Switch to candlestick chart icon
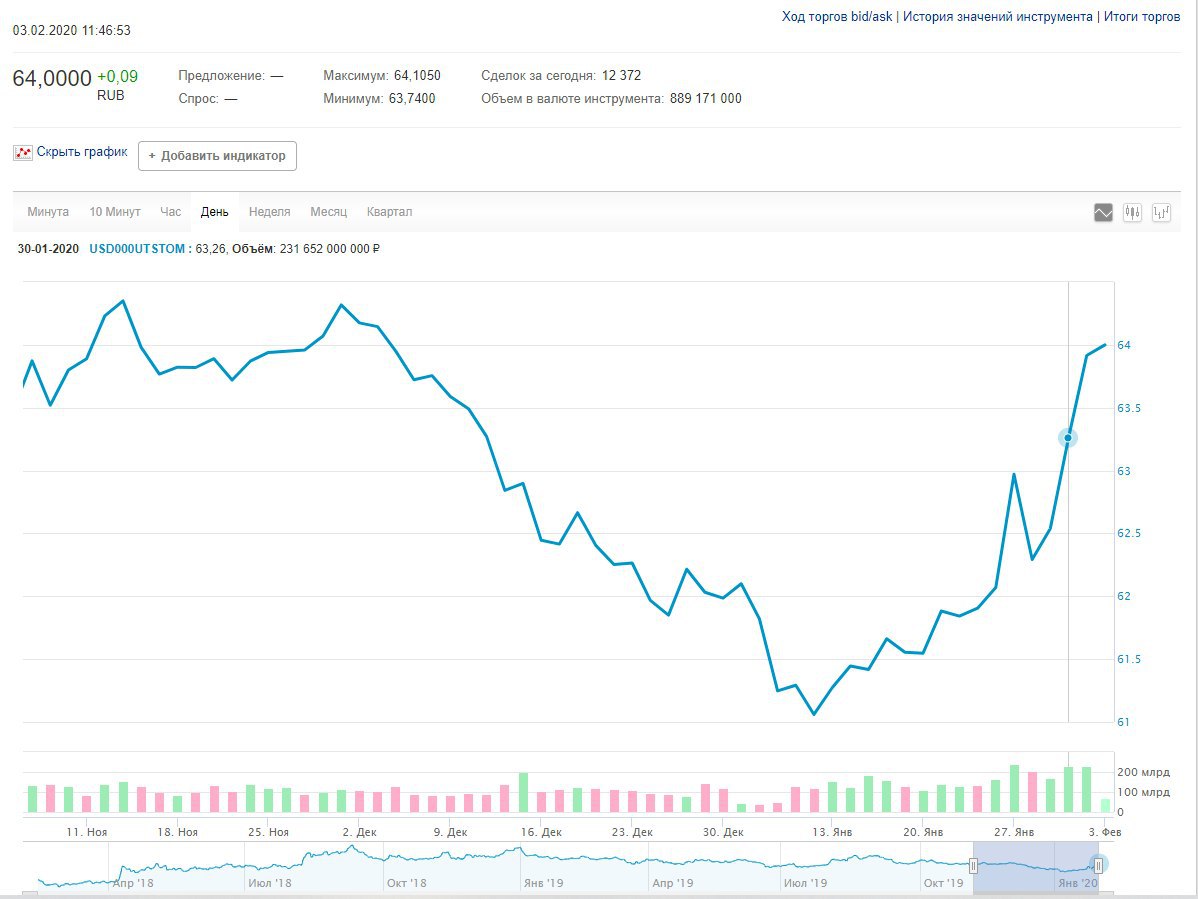 pos(1132,212)
